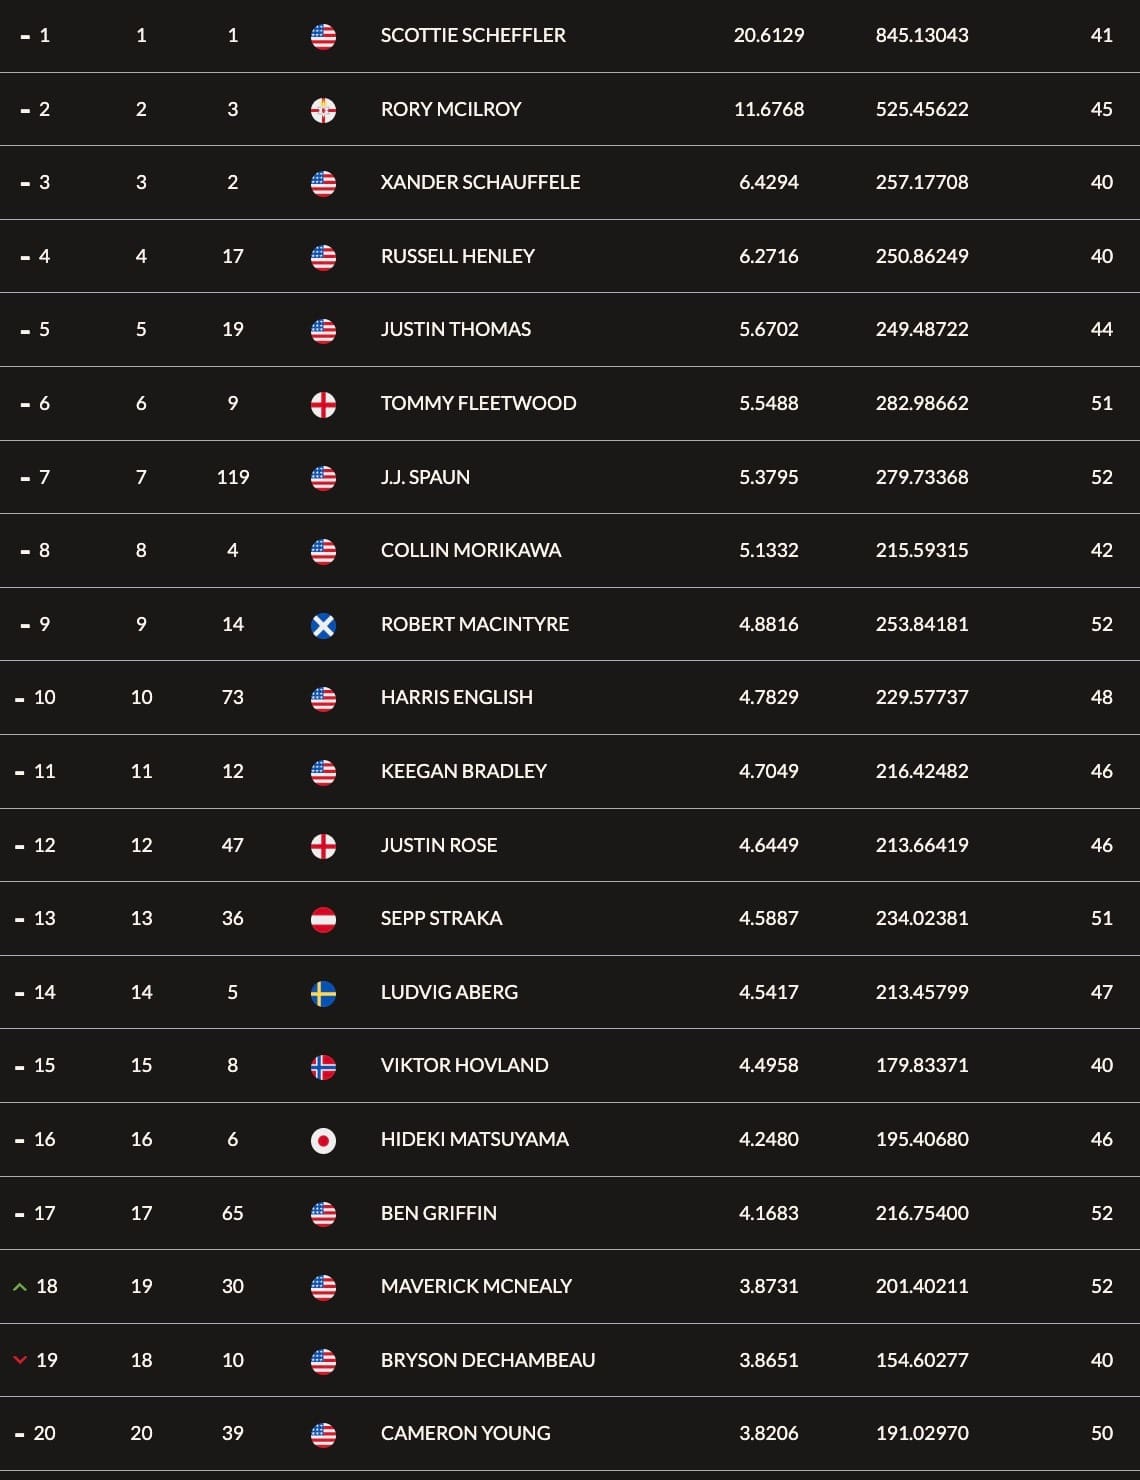Click Tommy Fleetwood's England flag icon
1140x1480 pixels.
(323, 405)
